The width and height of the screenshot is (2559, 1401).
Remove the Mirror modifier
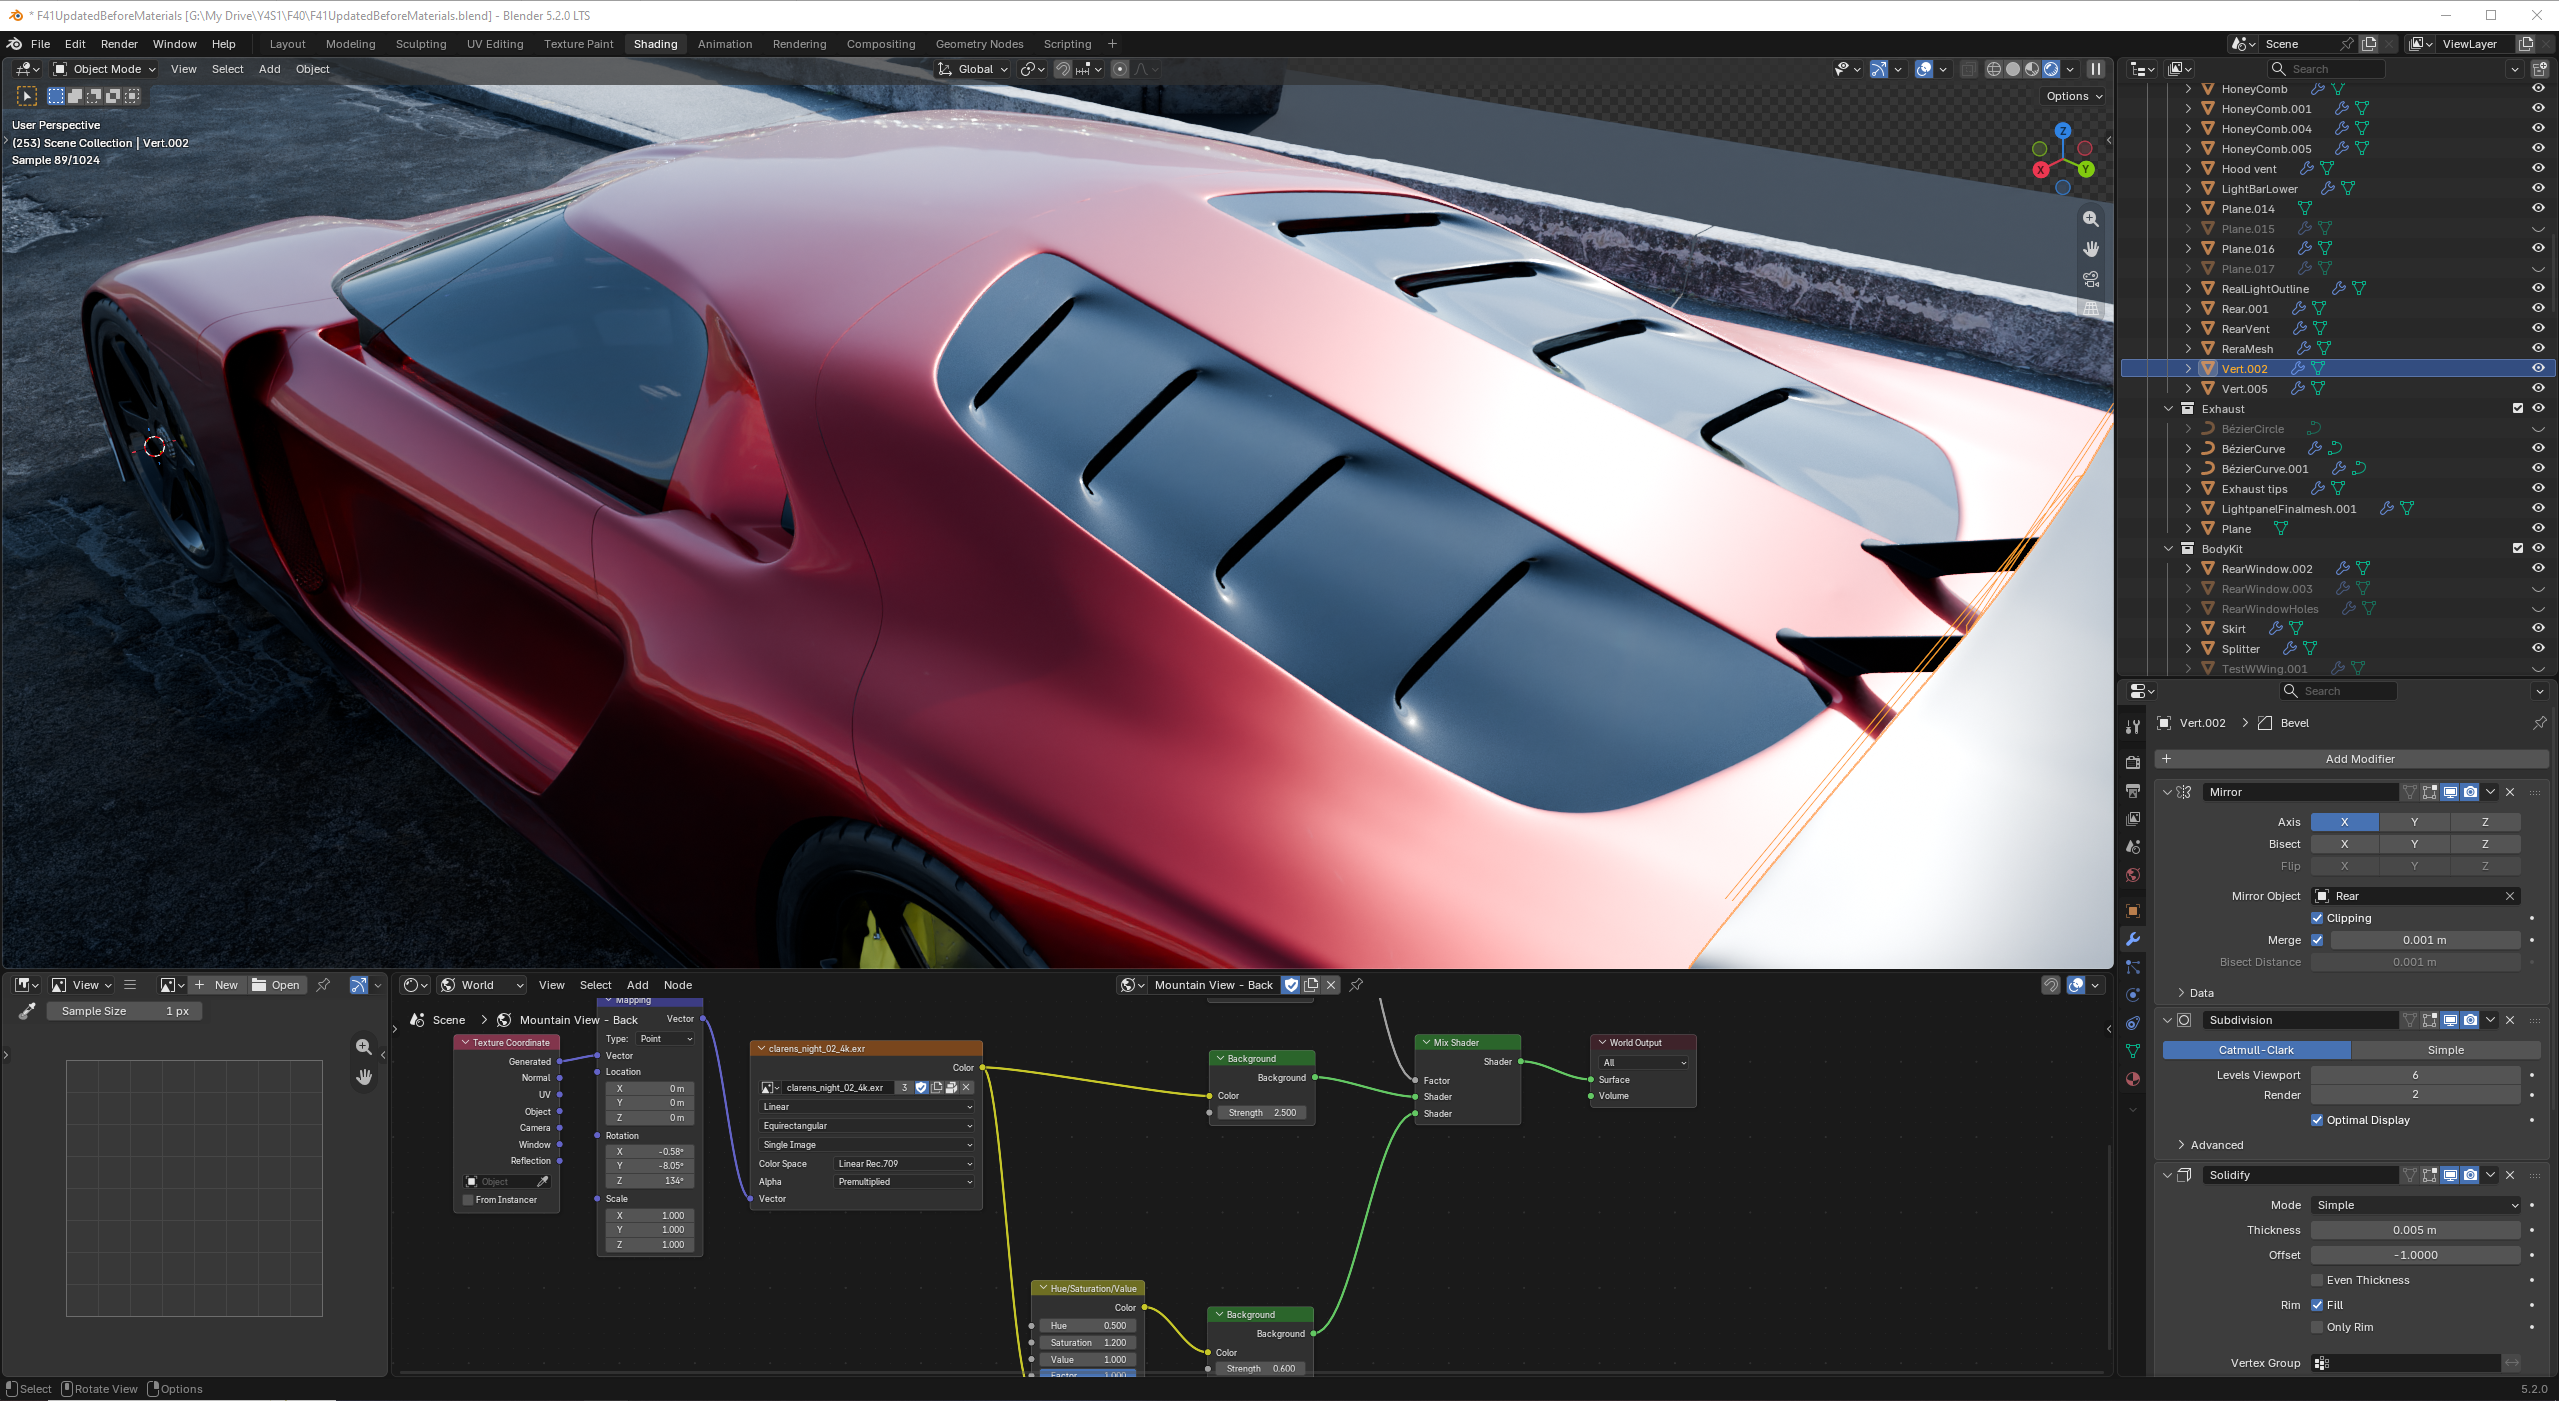[x=2510, y=792]
